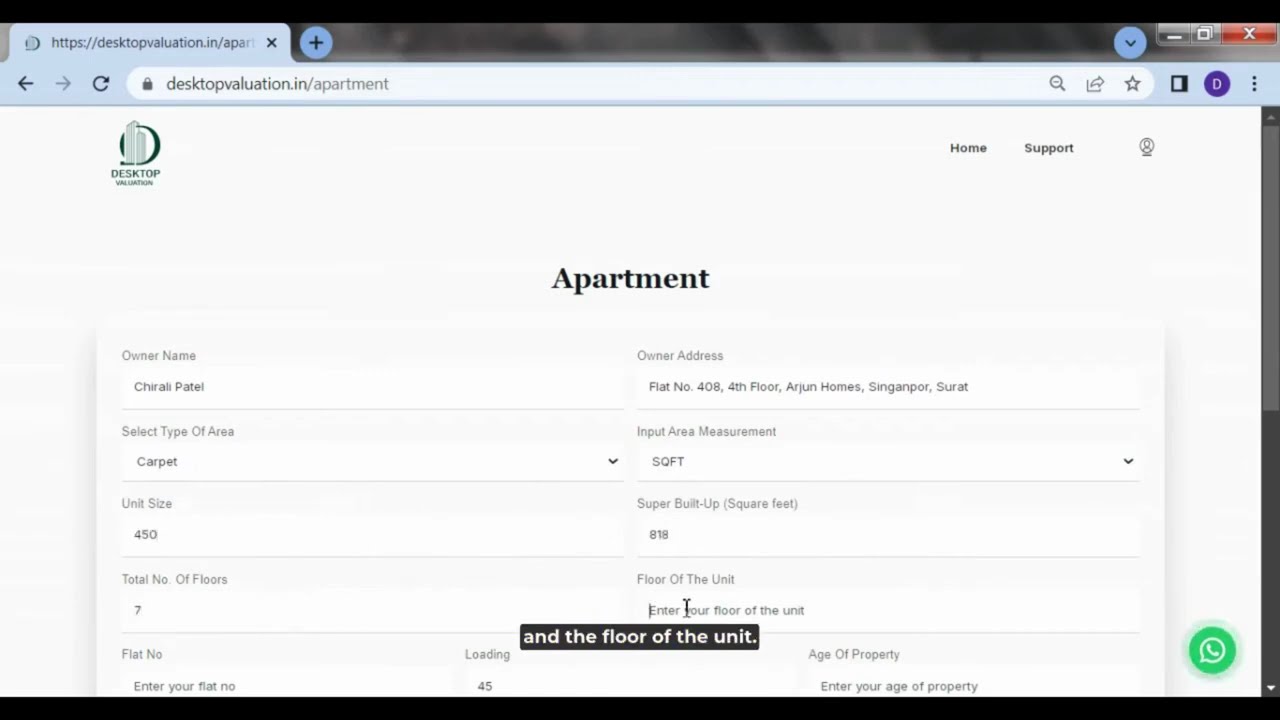Open the Support nav link
The image size is (1280, 720).
(1049, 148)
